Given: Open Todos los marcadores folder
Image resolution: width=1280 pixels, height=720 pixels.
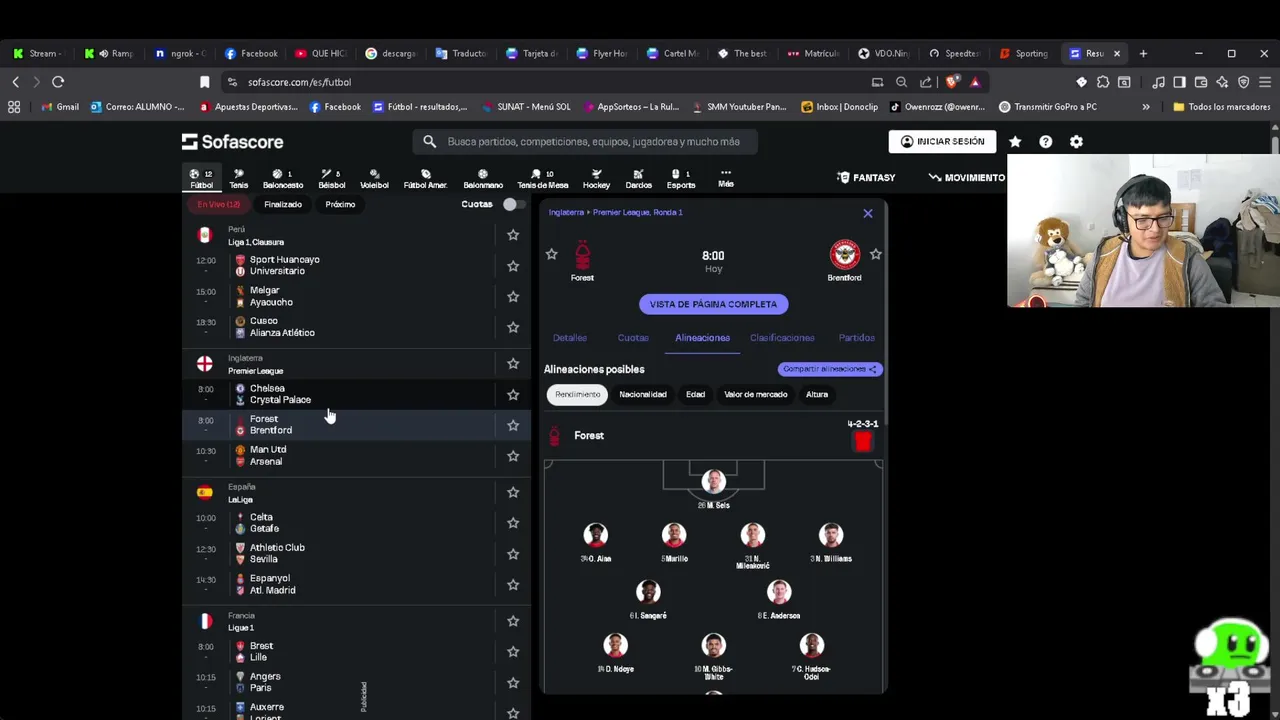Looking at the screenshot, I should pyautogui.click(x=1221, y=107).
